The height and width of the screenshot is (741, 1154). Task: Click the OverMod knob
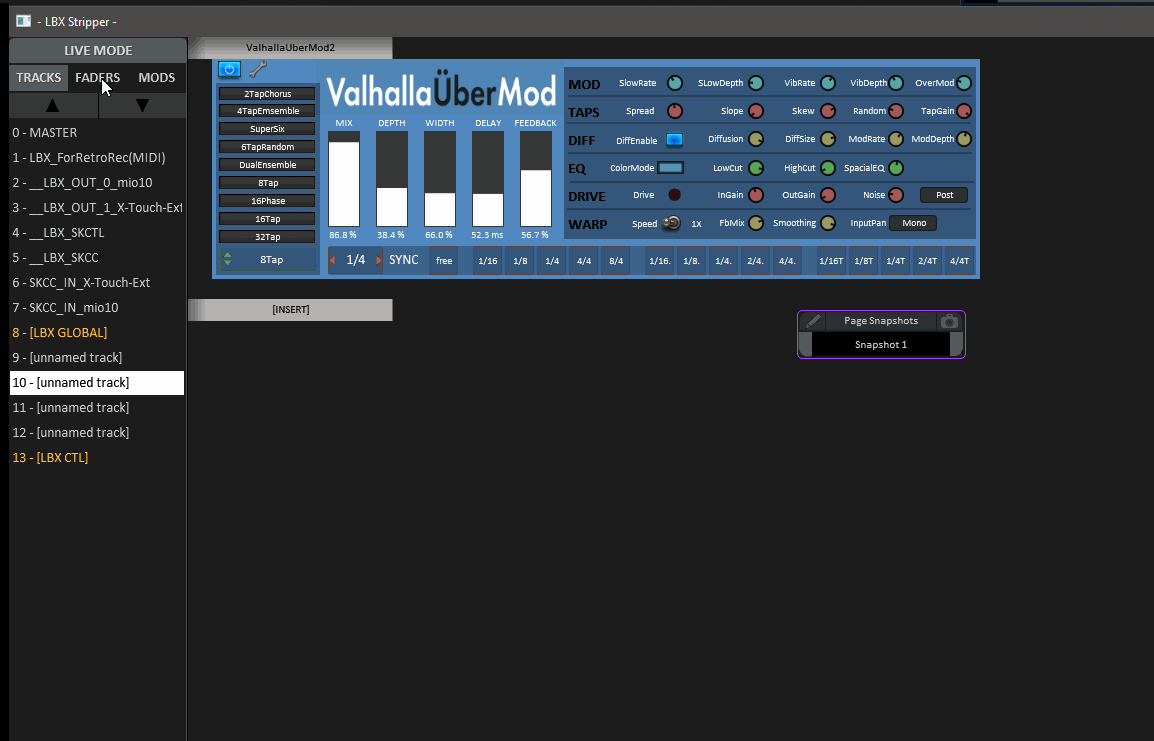point(963,83)
